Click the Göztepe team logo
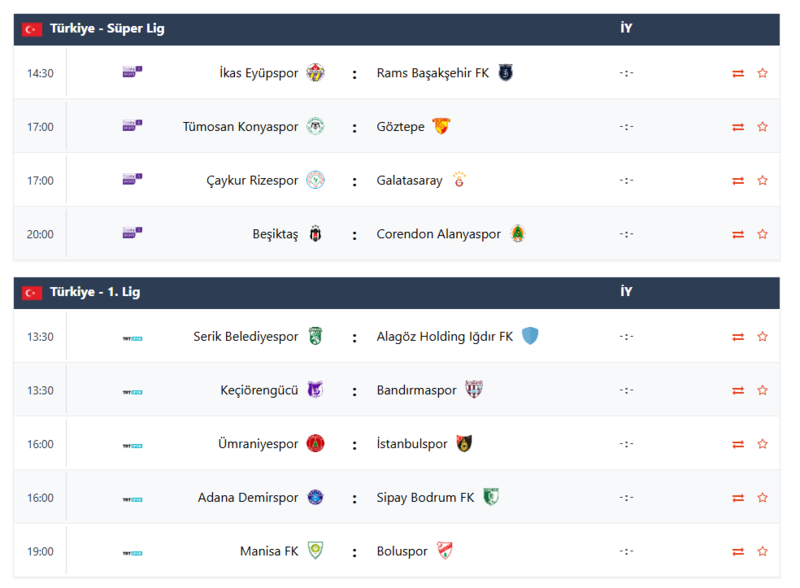Screen dimensions: 800x588 [x=441, y=126]
